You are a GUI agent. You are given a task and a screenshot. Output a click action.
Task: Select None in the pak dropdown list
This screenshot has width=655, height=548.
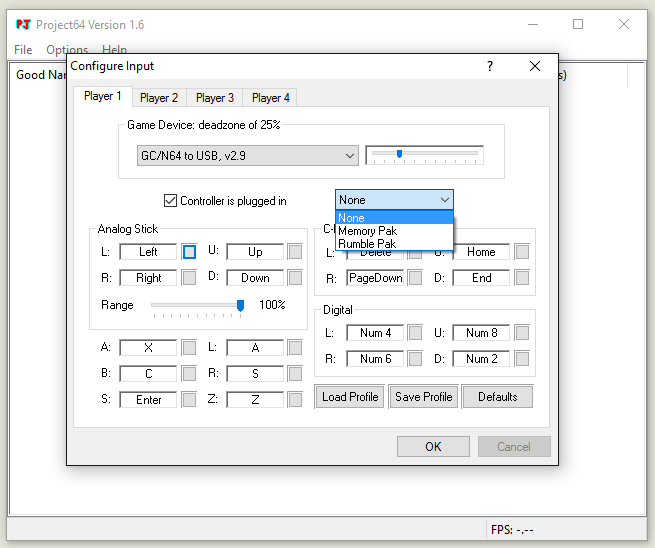tap(394, 218)
